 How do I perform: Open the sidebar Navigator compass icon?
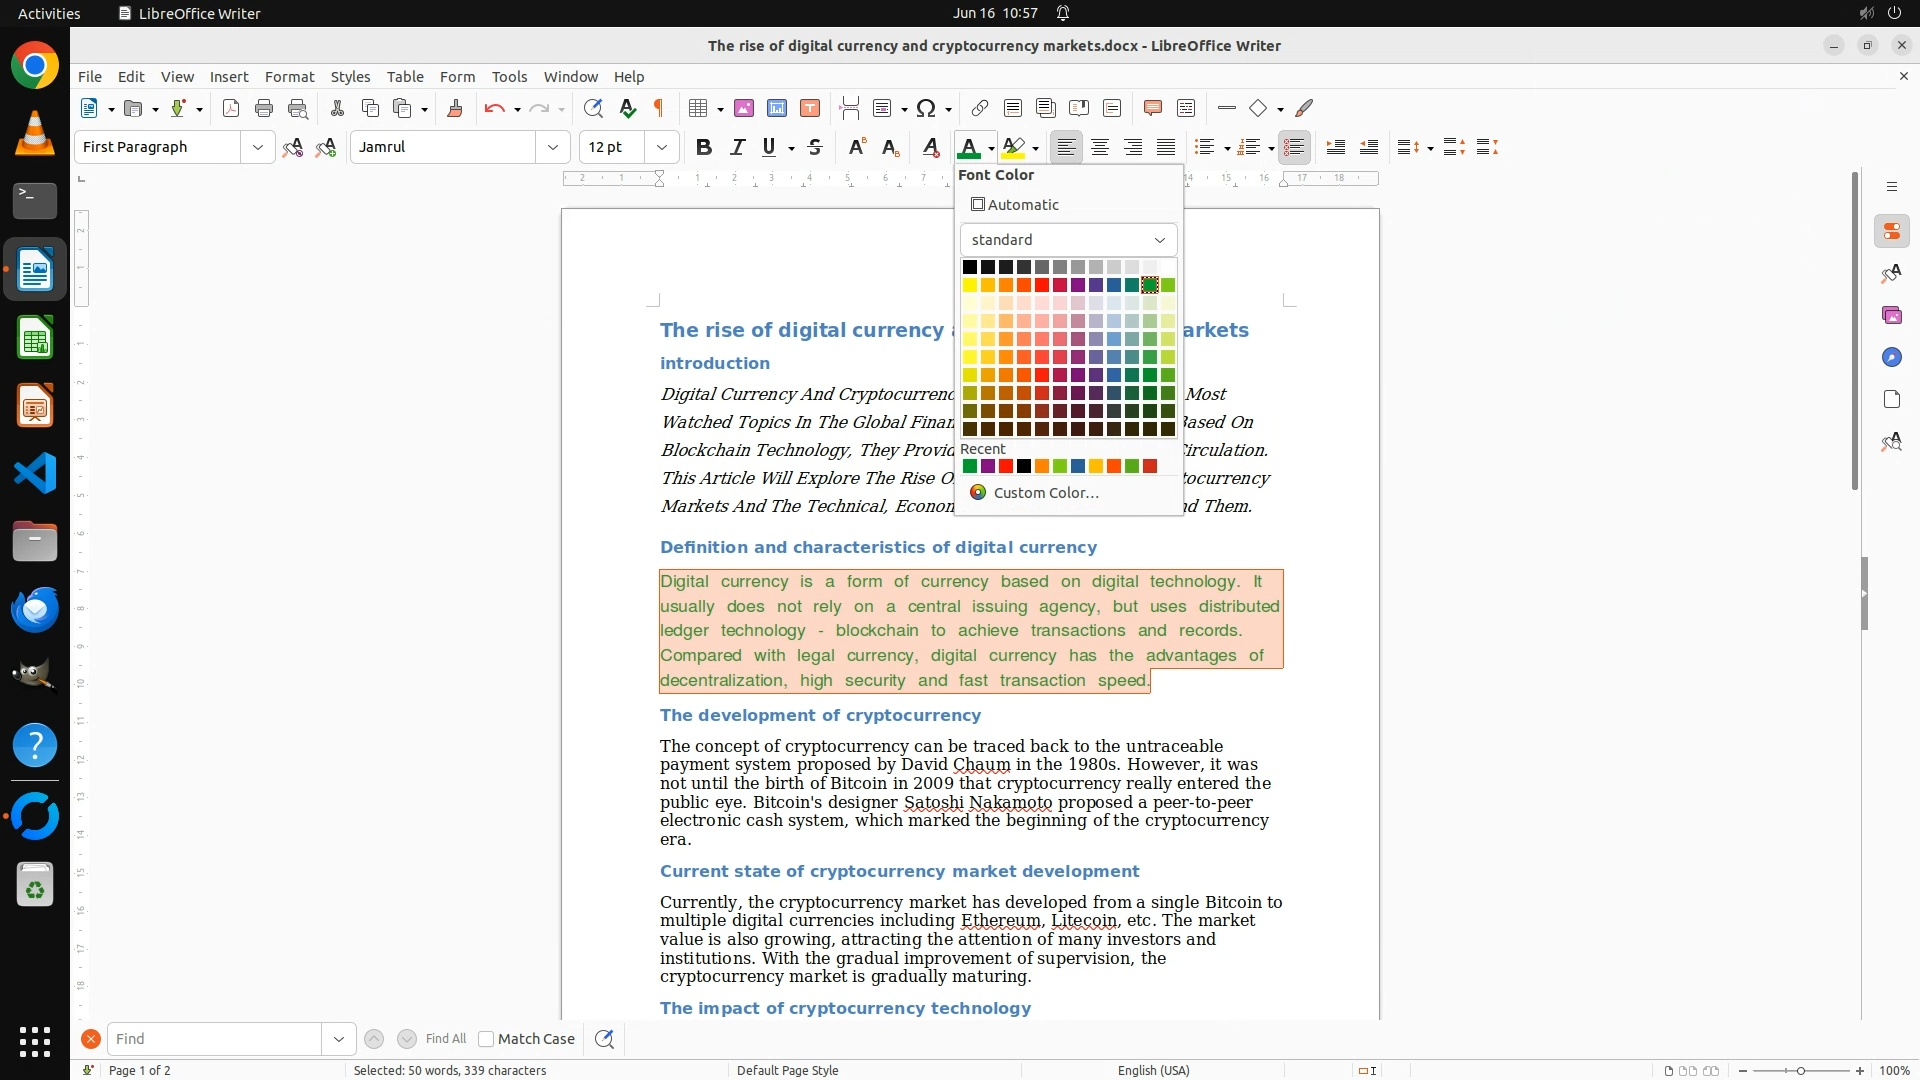pyautogui.click(x=1891, y=357)
